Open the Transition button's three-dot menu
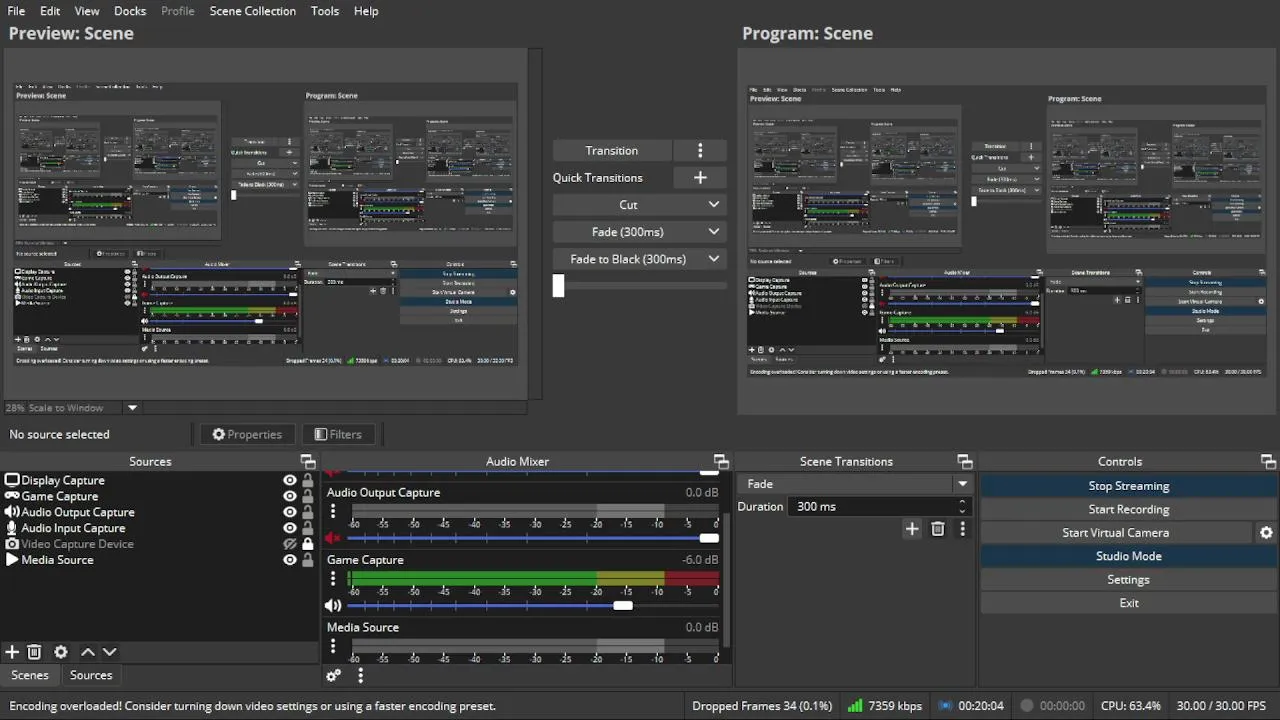Screen dimensions: 1280x720 700,150
